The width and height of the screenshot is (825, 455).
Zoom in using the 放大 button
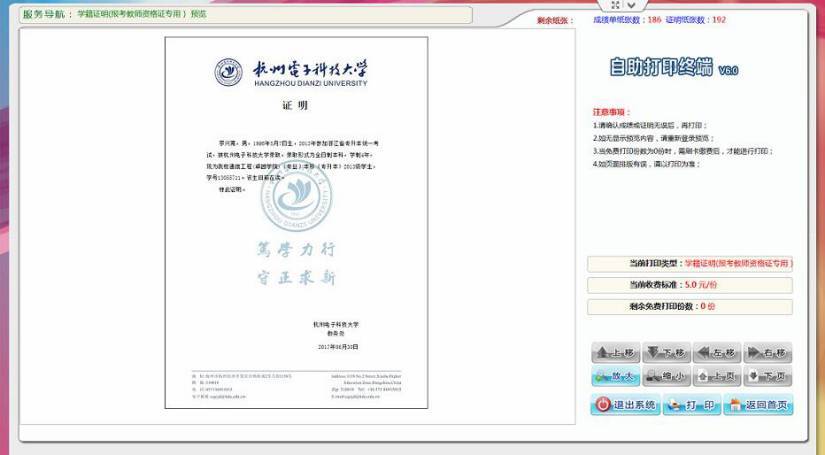[x=616, y=376]
